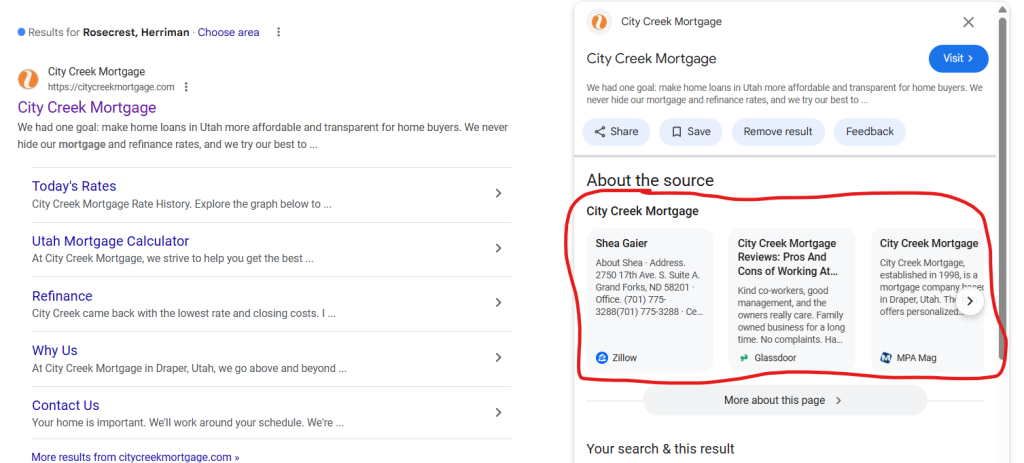Expand the chevron on Refinance row

(498, 302)
